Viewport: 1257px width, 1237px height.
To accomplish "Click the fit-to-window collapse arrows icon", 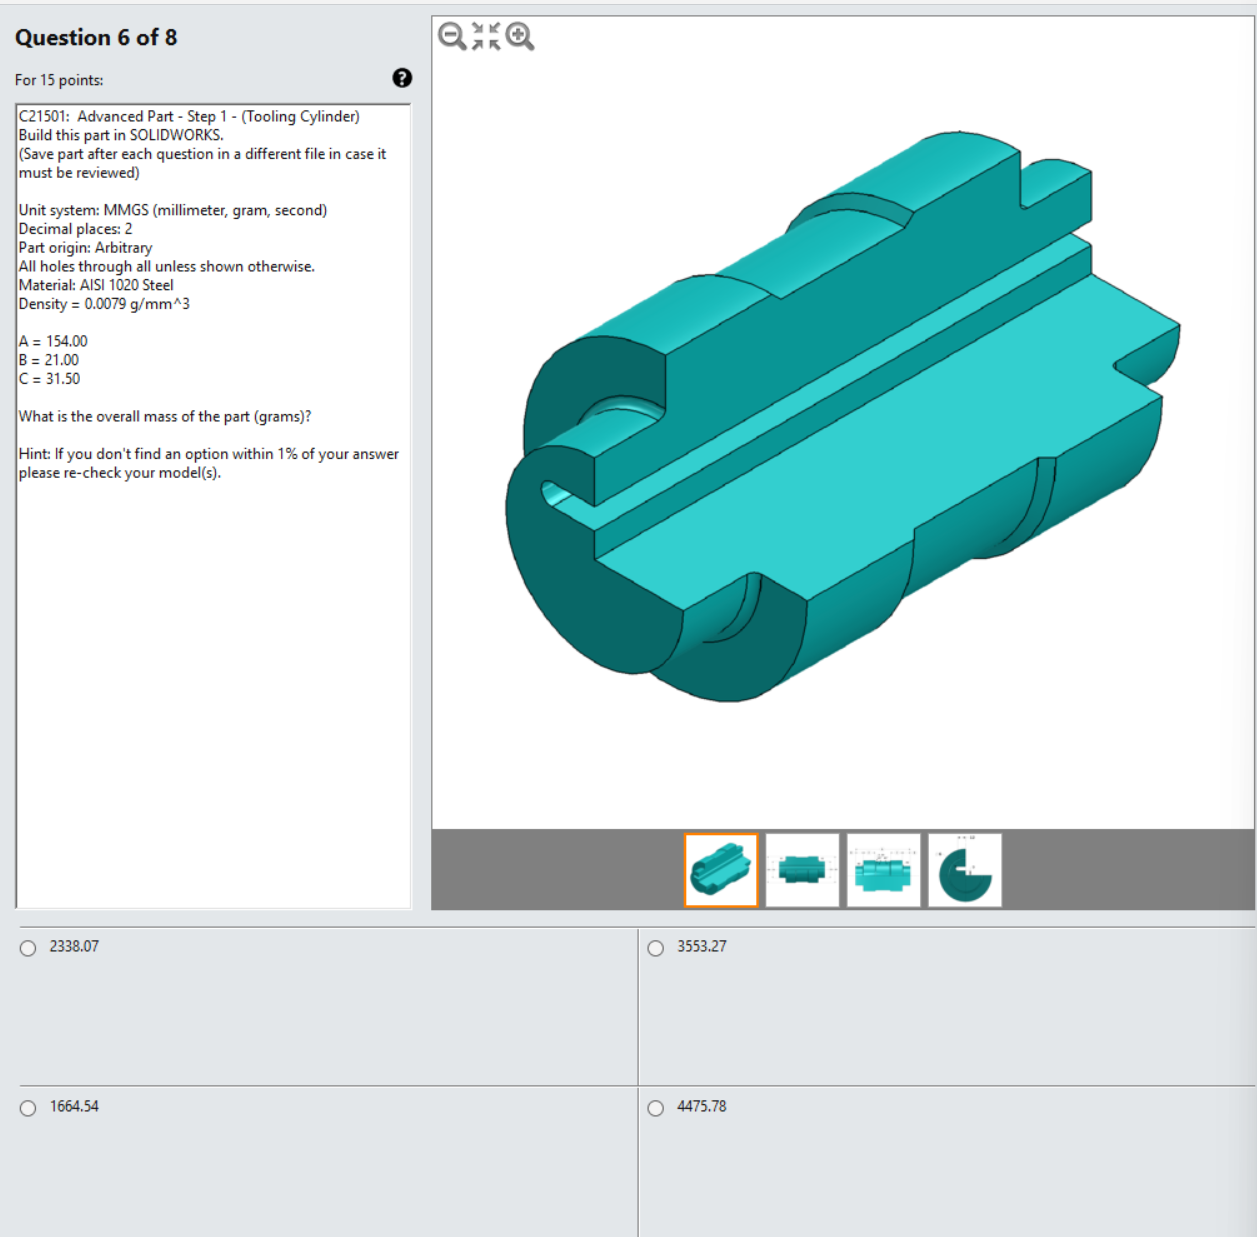I will point(486,37).
